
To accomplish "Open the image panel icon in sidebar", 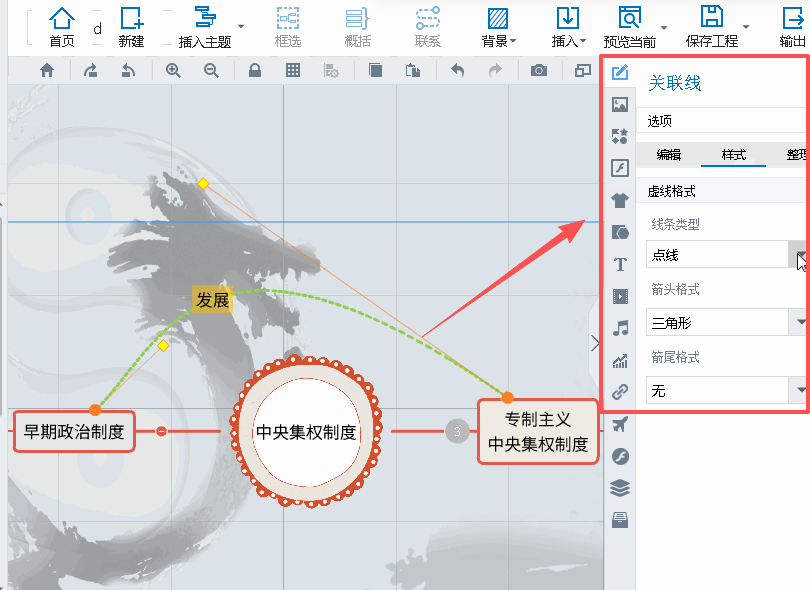I will (x=620, y=104).
